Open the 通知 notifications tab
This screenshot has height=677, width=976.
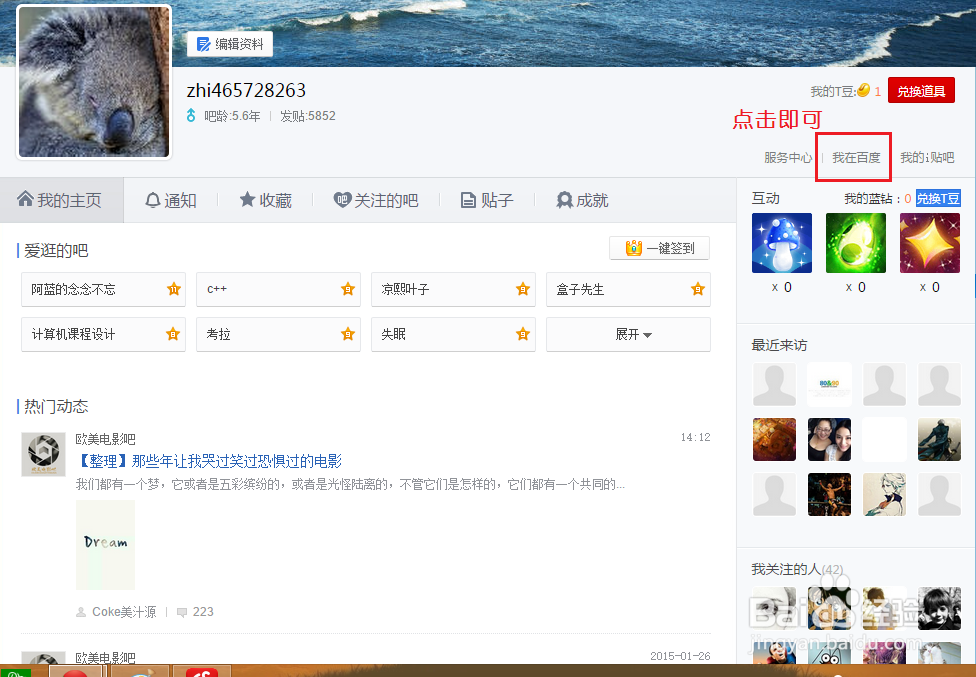tap(171, 200)
